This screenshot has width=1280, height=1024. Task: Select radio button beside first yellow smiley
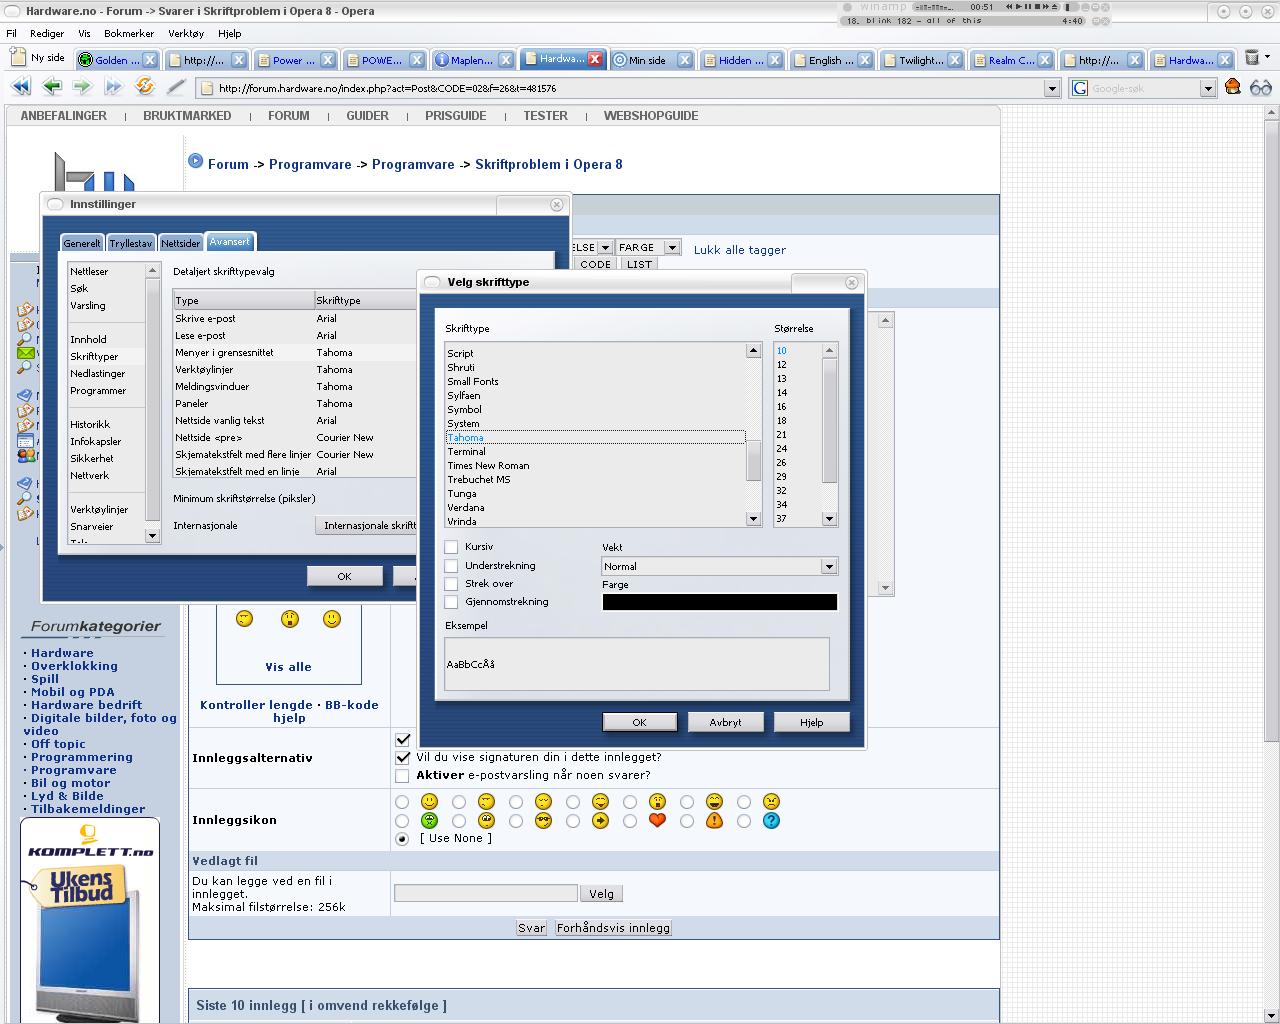tap(402, 801)
